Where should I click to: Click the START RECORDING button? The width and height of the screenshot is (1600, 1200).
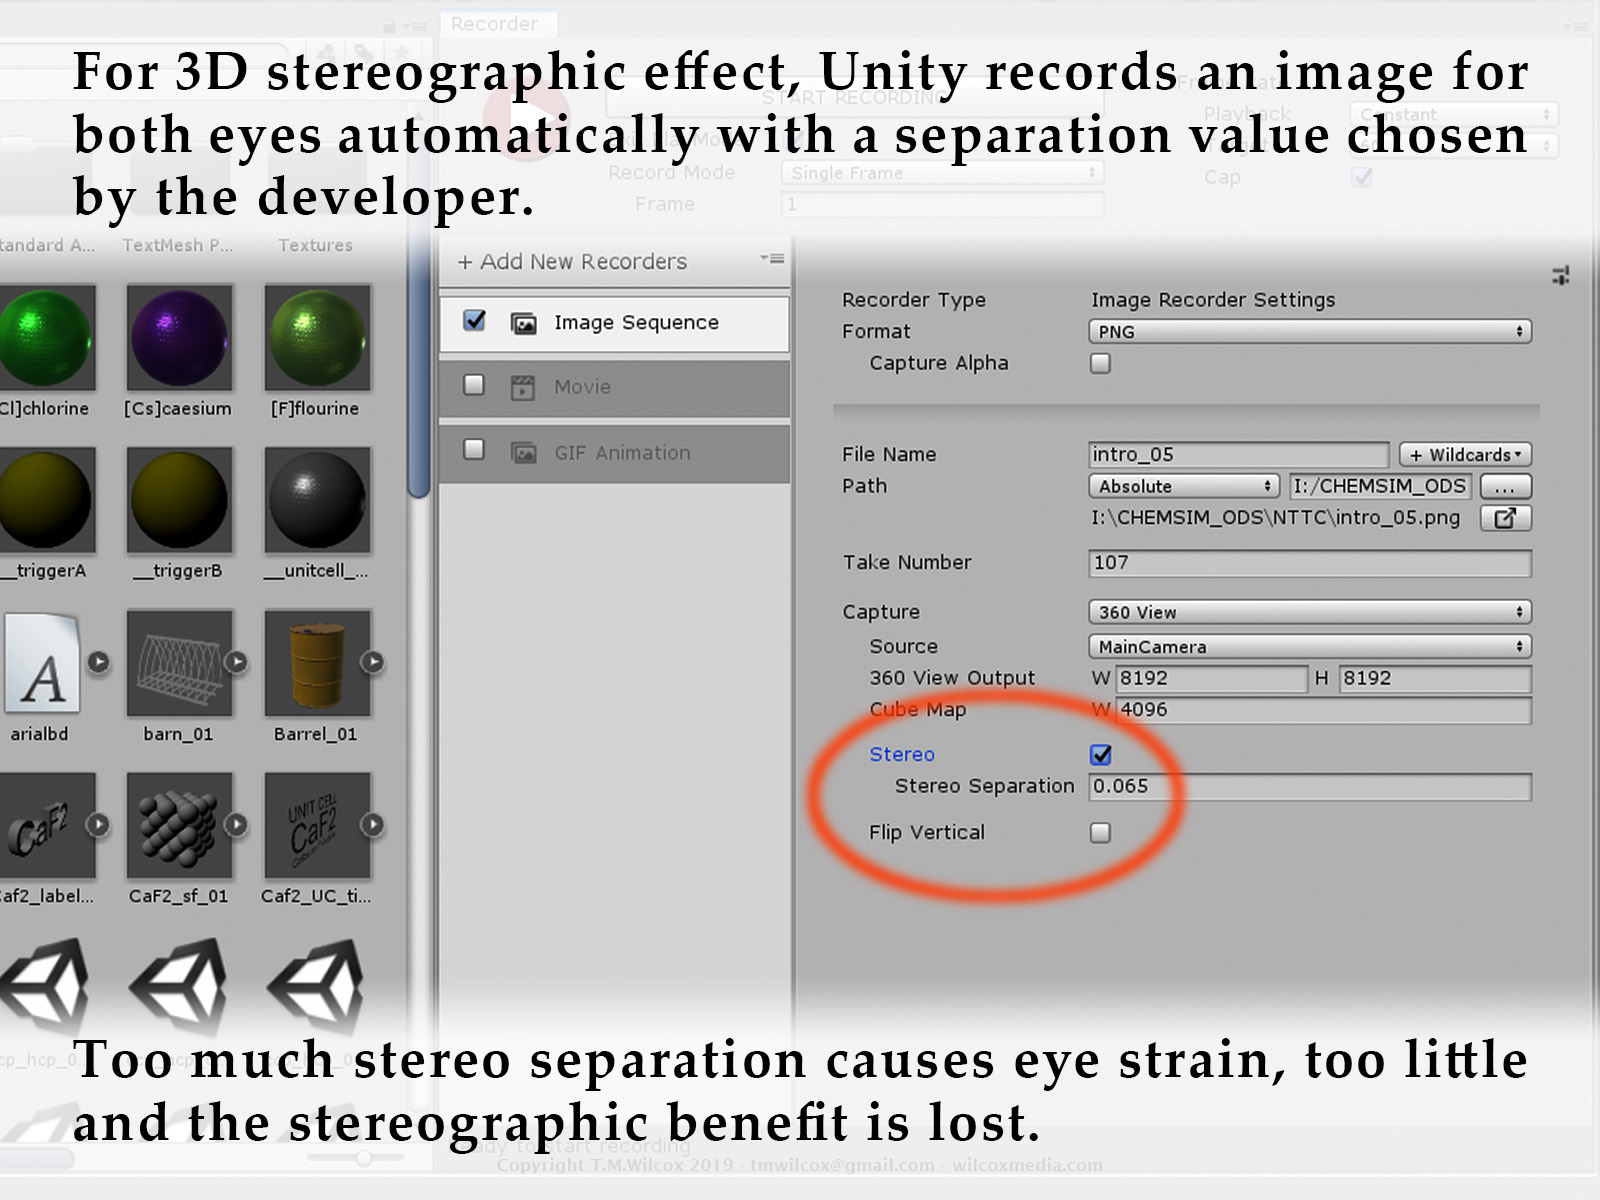(855, 98)
